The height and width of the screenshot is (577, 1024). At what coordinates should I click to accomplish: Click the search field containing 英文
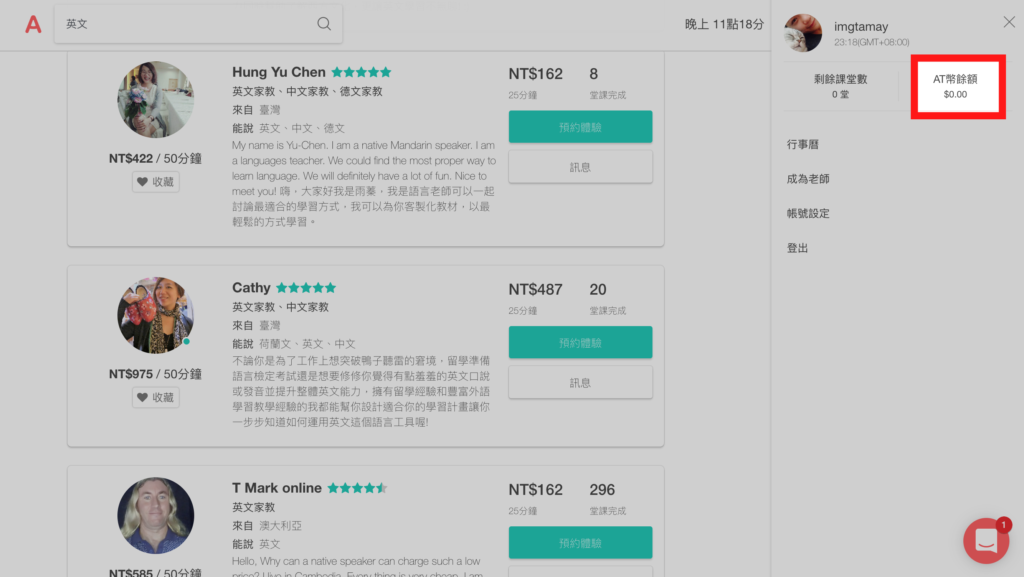point(190,24)
